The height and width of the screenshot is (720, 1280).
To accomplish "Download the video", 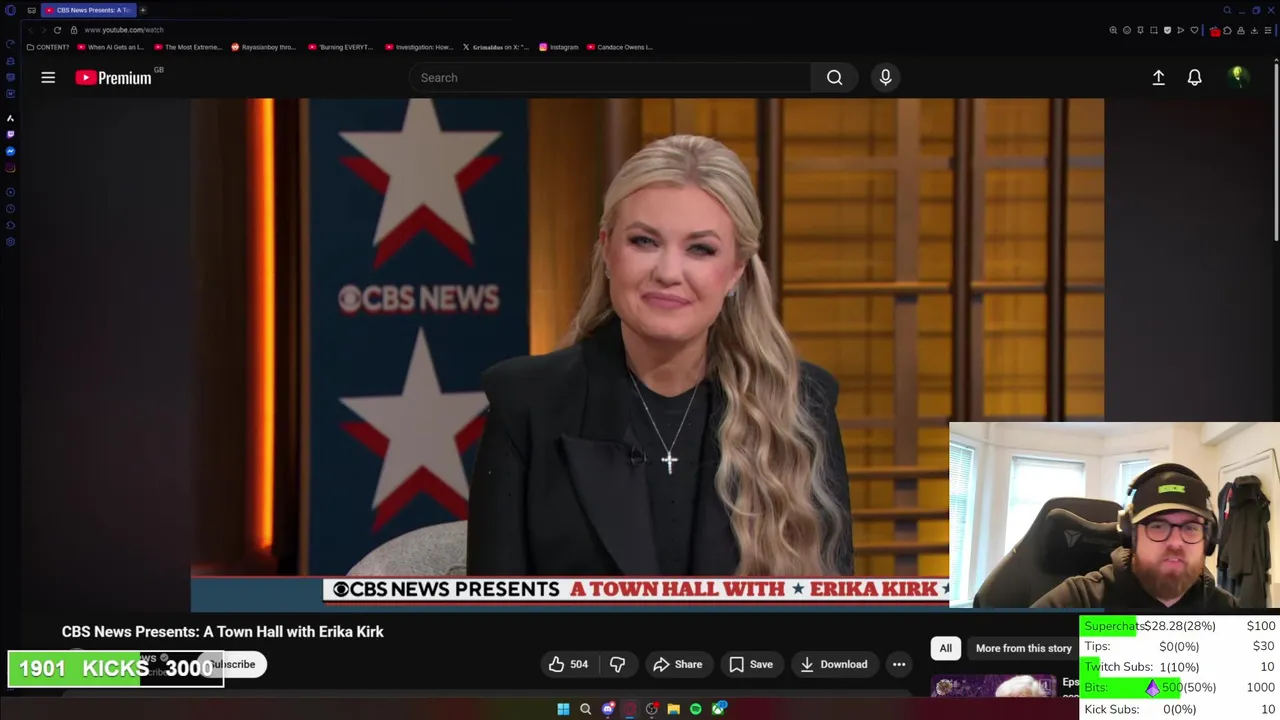I will (x=833, y=664).
